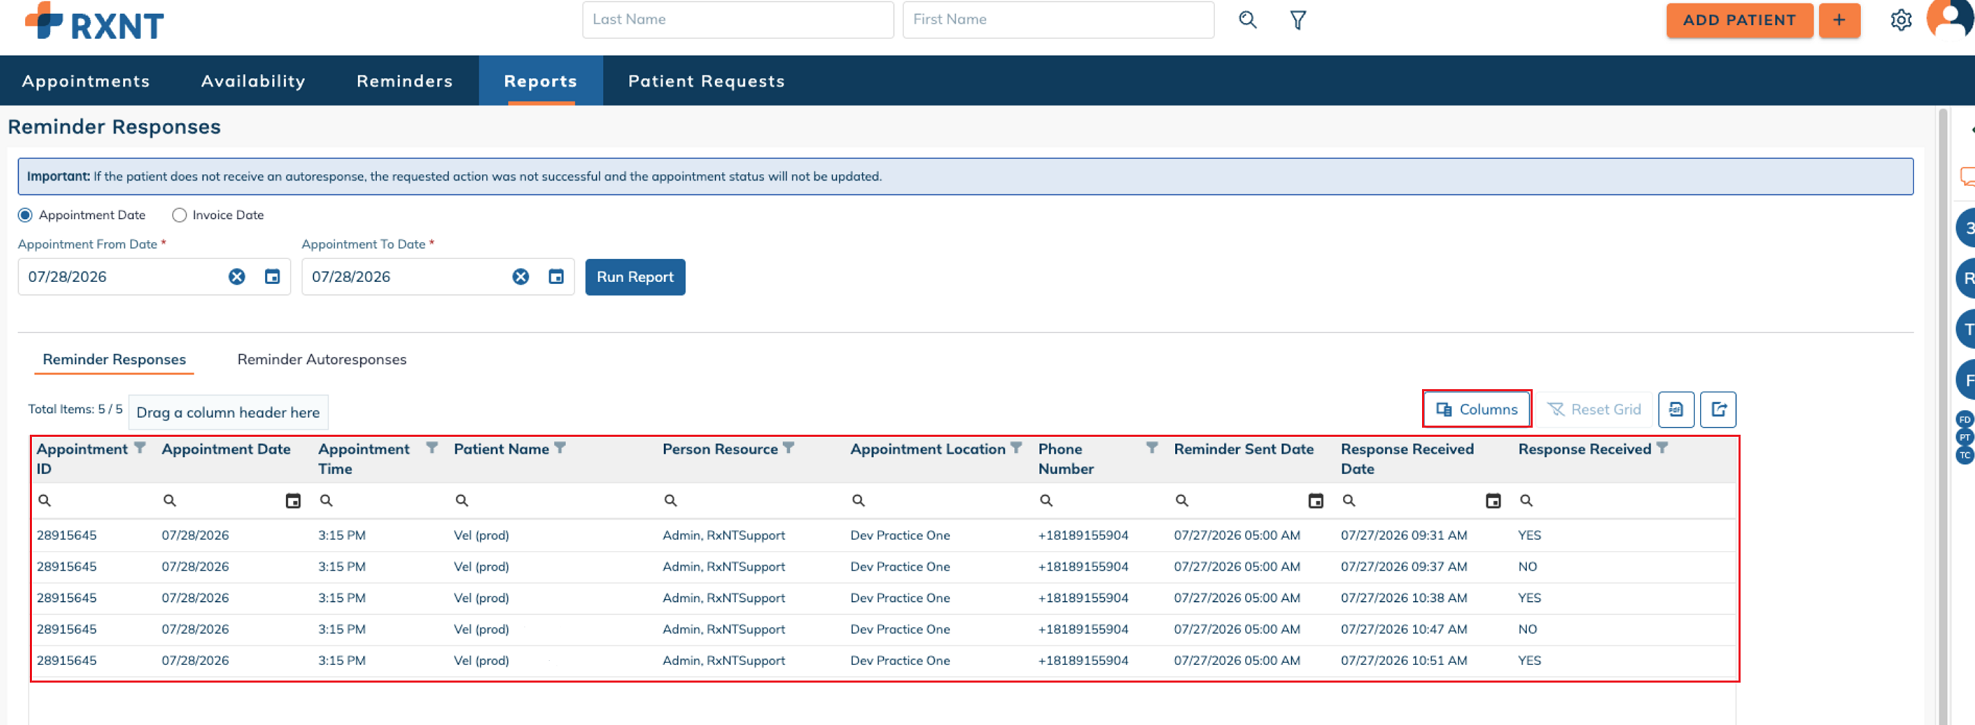This screenshot has height=725, width=1975.
Task: Open the Person Resource column filter funnel
Action: coord(789,448)
